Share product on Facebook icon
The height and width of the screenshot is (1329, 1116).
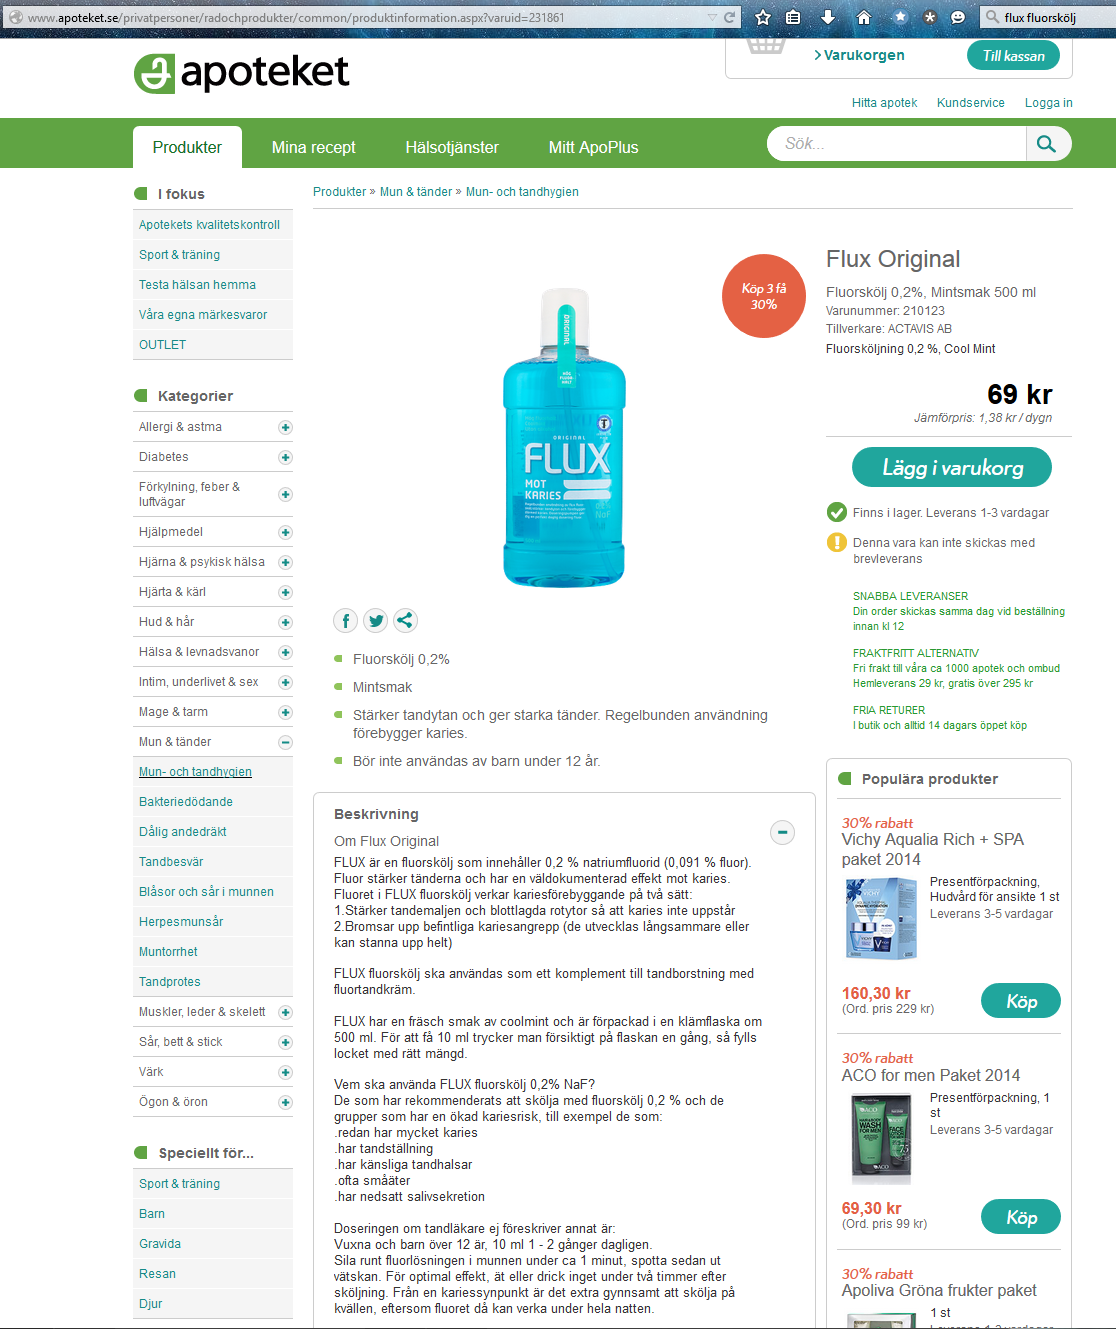point(345,621)
